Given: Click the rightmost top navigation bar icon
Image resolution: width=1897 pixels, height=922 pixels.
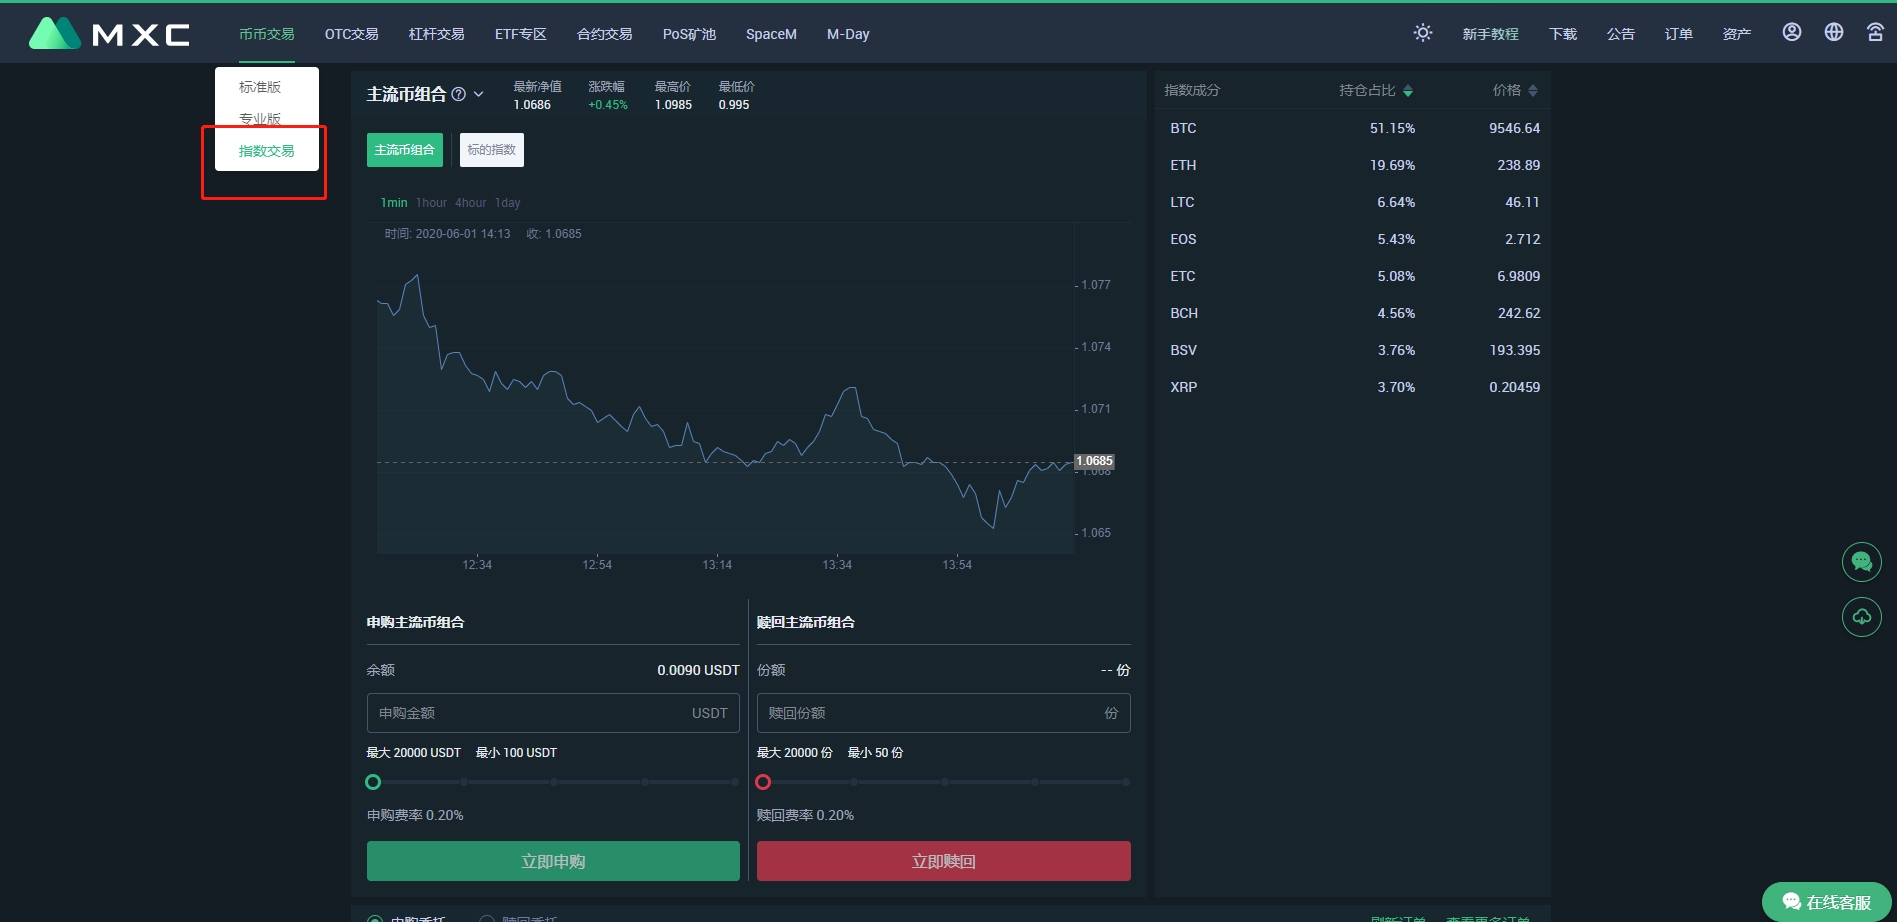Looking at the screenshot, I should 1875,32.
